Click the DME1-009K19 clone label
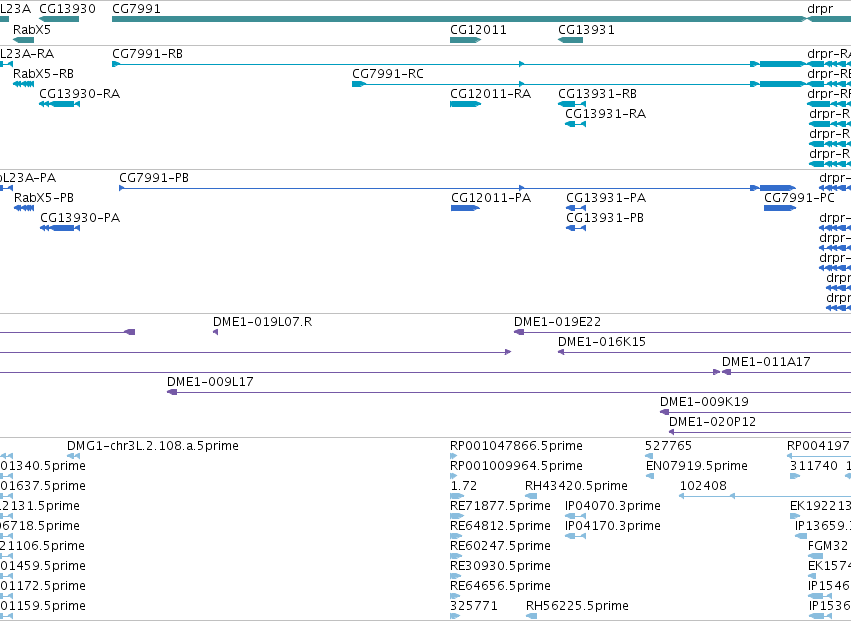Image resolution: width=851 pixels, height=621 pixels. pyautogui.click(x=704, y=402)
